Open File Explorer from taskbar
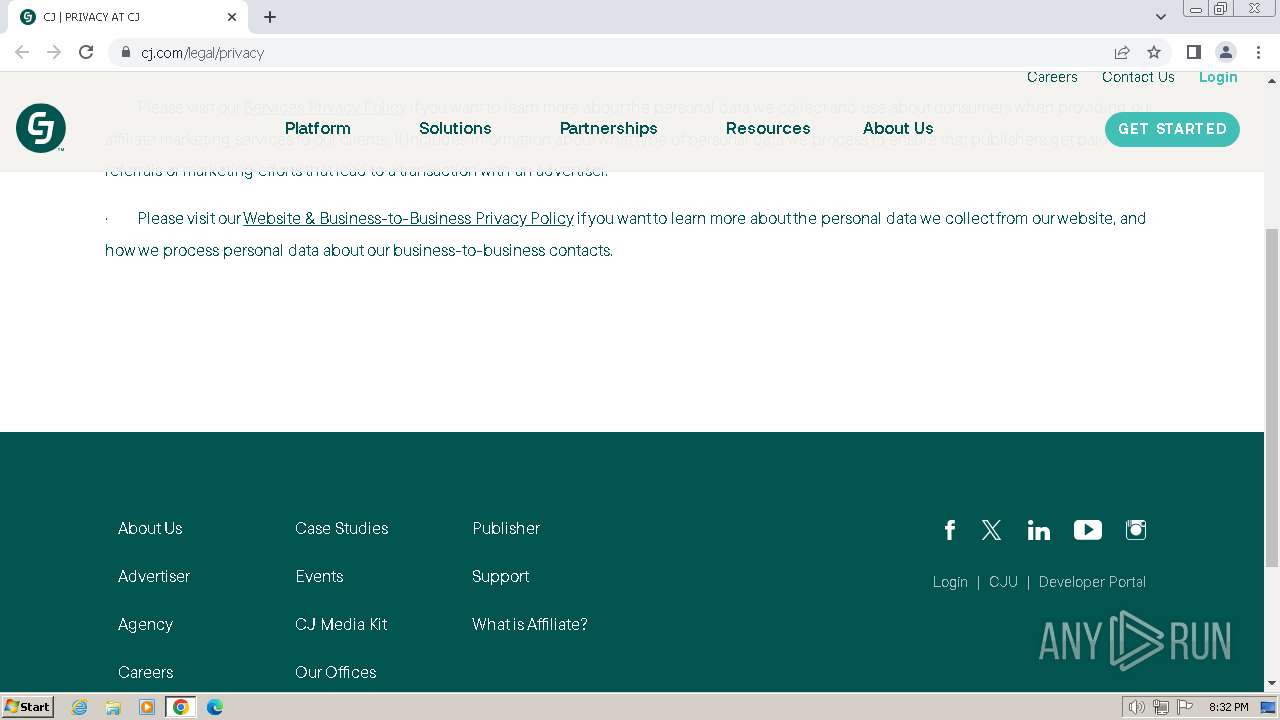 click(113, 707)
